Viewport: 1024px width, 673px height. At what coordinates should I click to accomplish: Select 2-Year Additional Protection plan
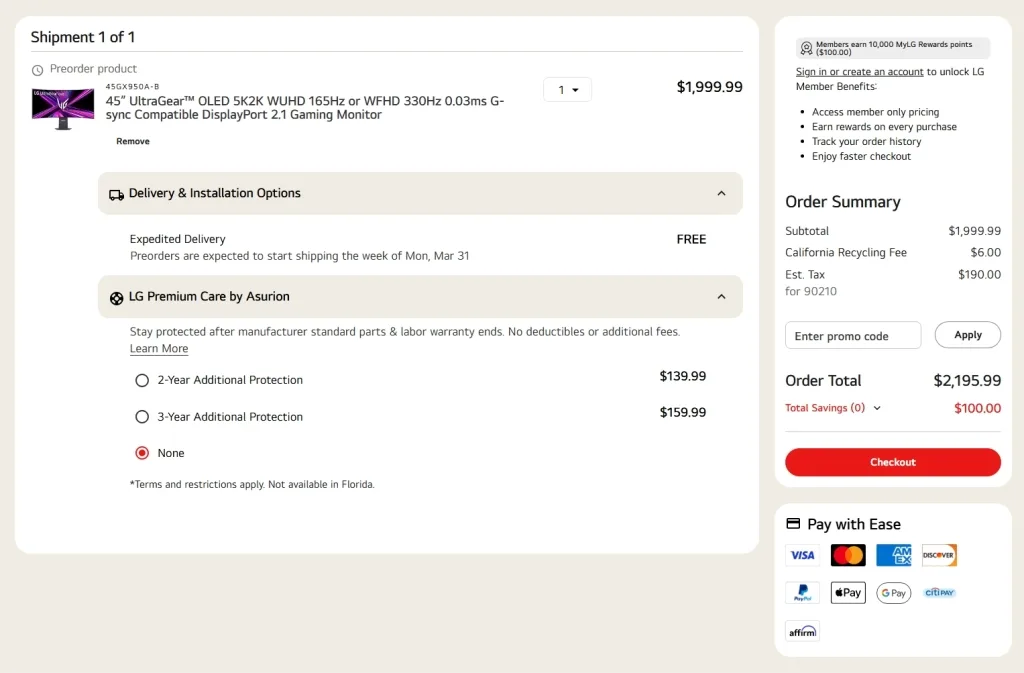point(142,380)
